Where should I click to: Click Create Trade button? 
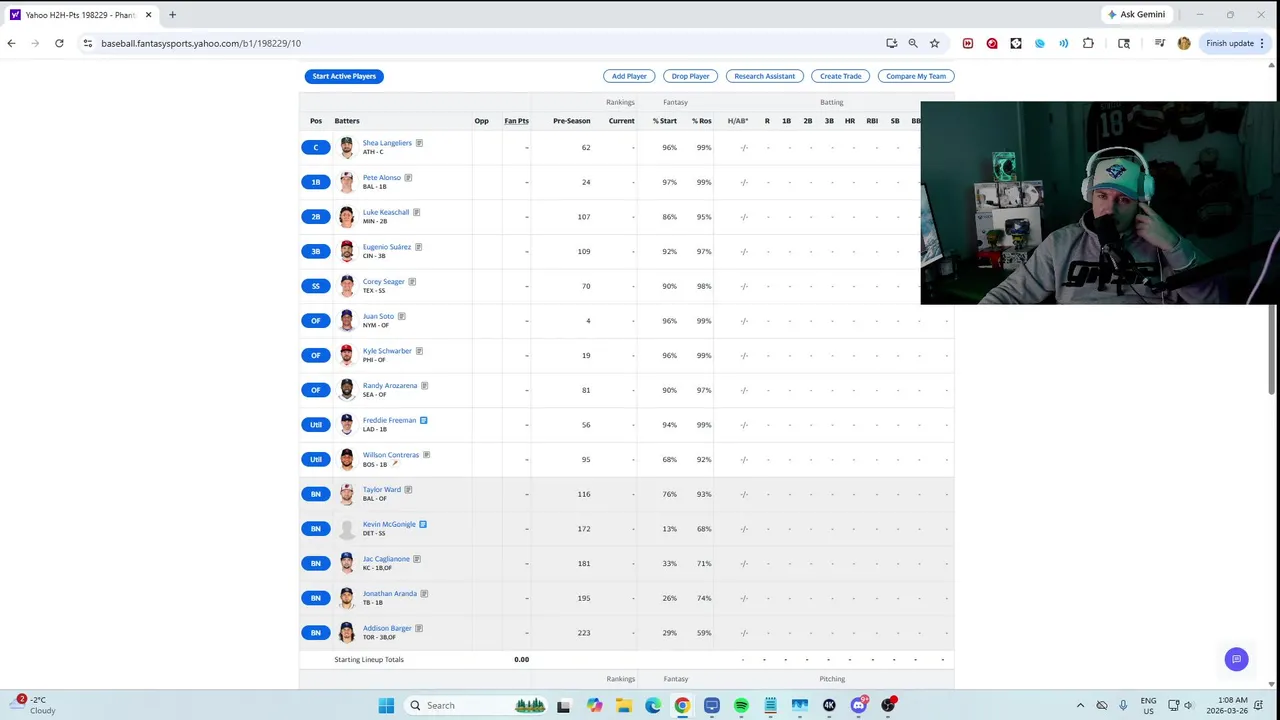pyautogui.click(x=841, y=76)
